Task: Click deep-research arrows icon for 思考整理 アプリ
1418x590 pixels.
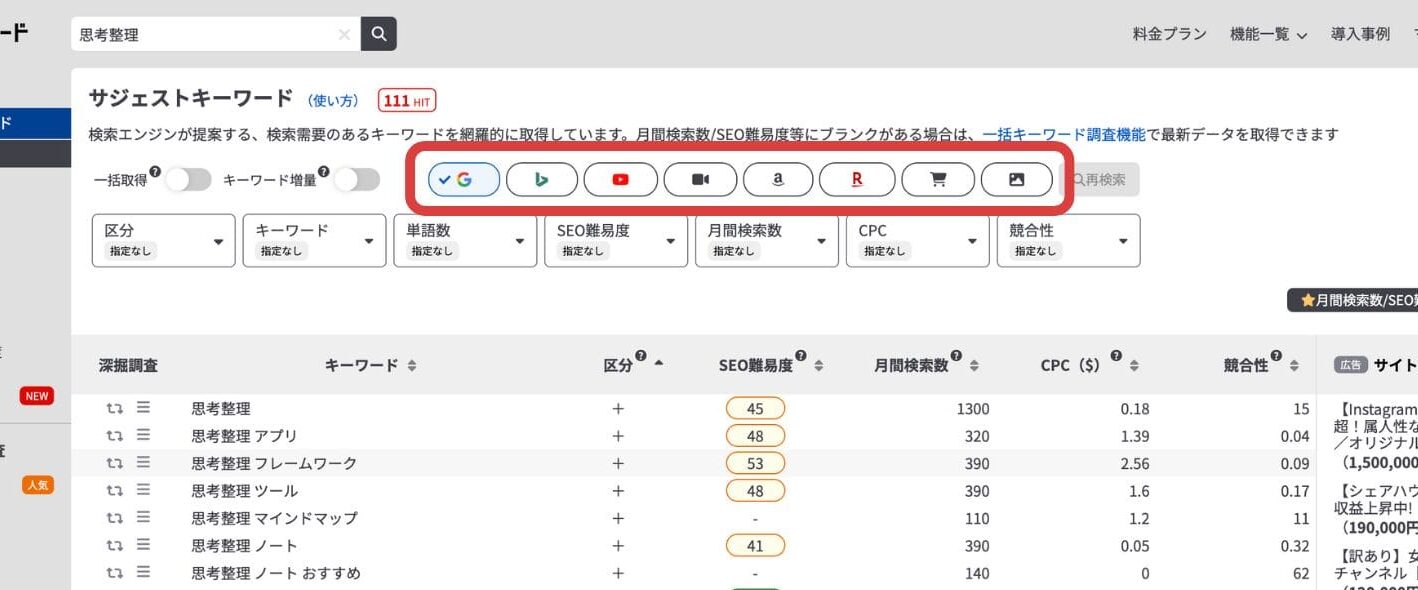Action: tap(115, 436)
